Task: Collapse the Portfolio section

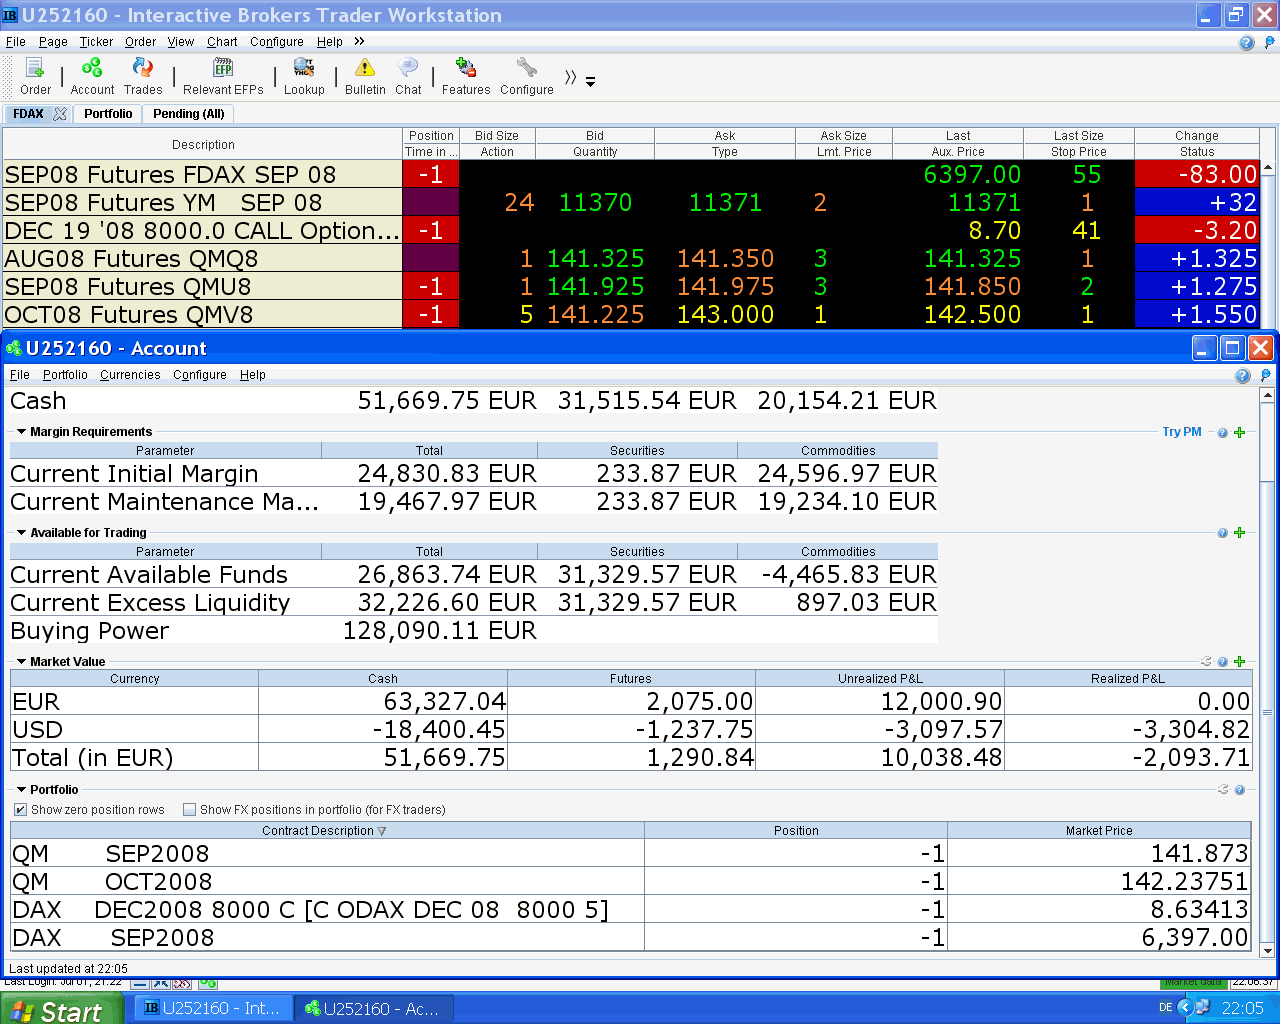Action: point(21,790)
